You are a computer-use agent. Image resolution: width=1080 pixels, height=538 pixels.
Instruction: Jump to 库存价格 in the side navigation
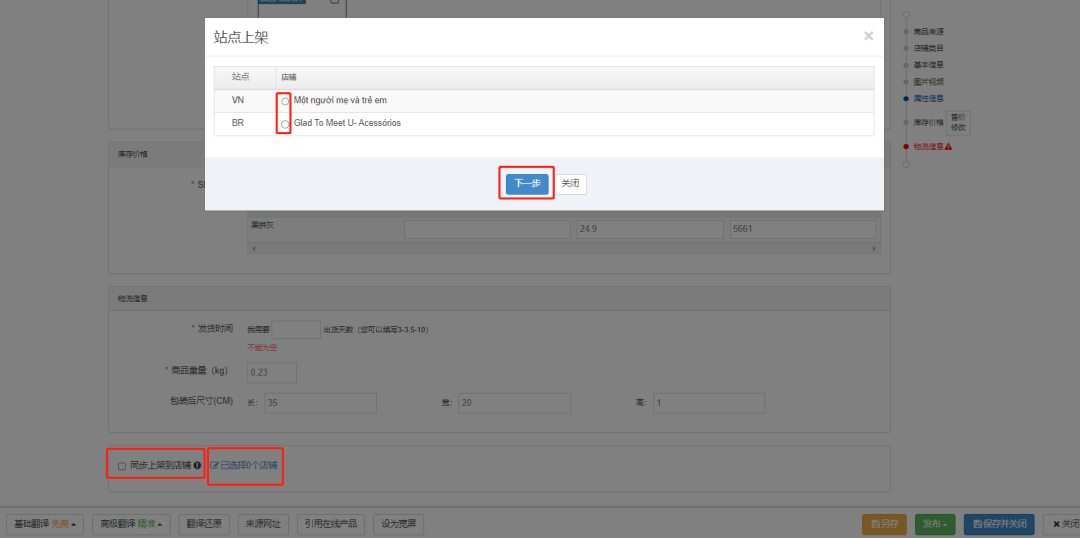[x=928, y=123]
